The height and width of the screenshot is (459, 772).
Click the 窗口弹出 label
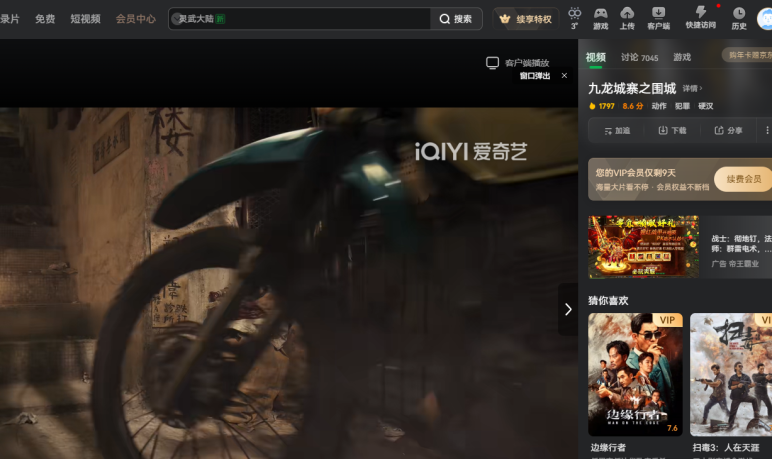click(535, 76)
